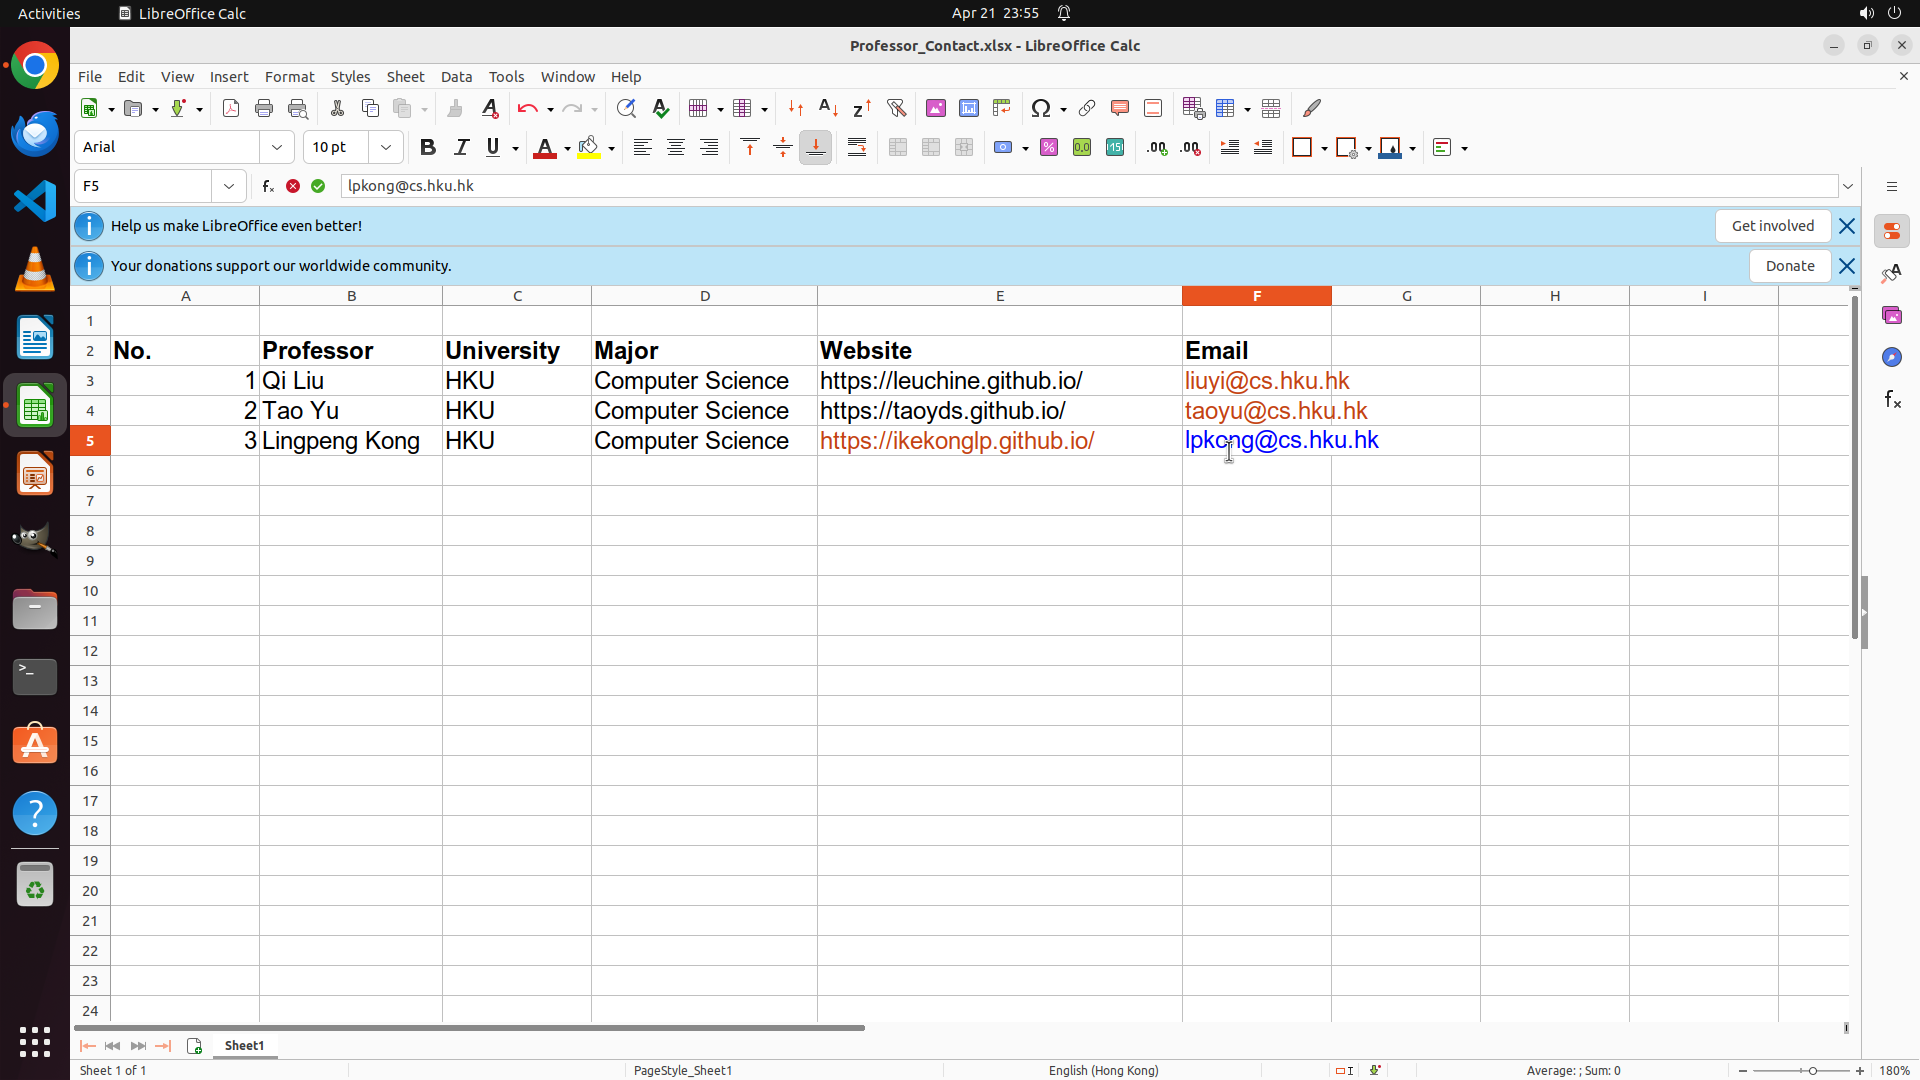
Task: Toggle Bold formatting
Action: (428, 148)
